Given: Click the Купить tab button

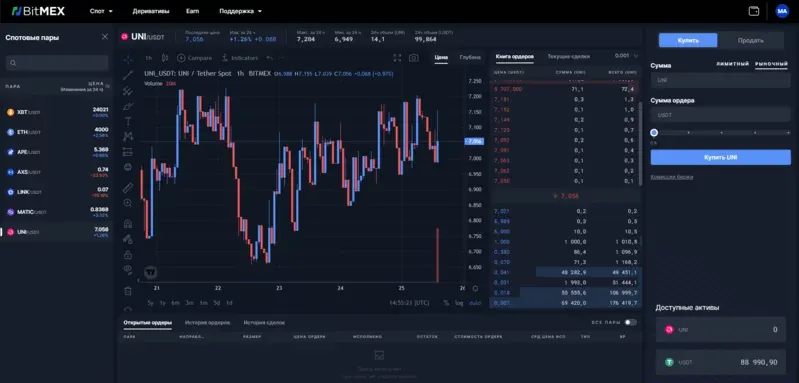Looking at the screenshot, I should point(688,40).
